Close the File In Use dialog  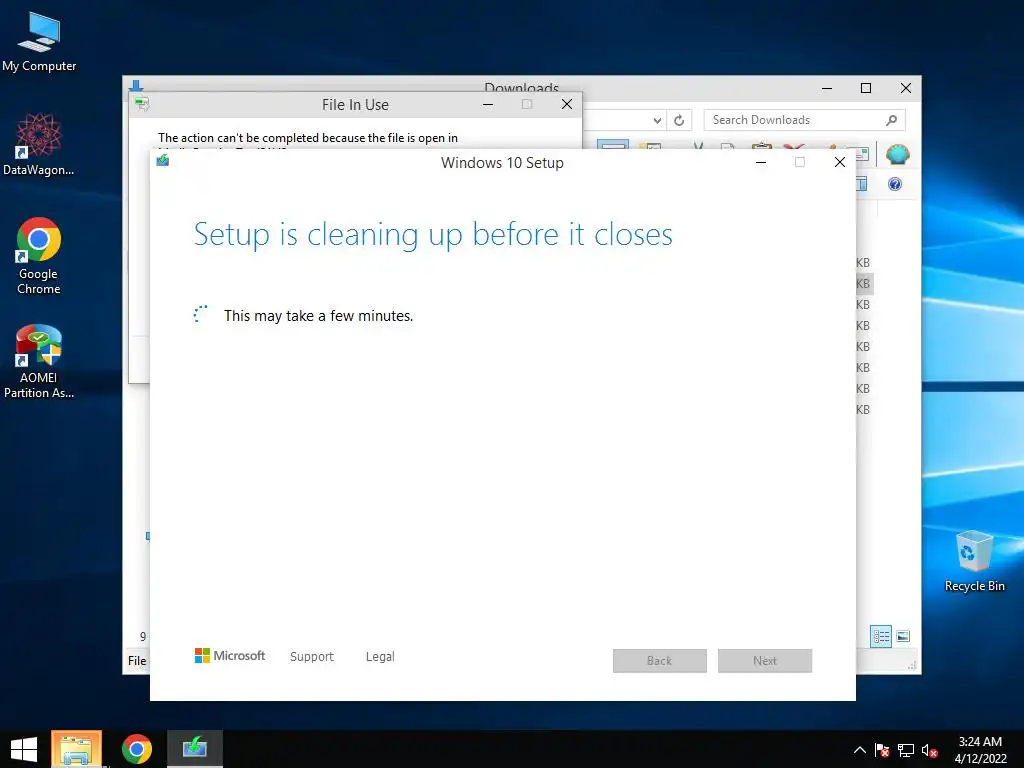point(567,104)
